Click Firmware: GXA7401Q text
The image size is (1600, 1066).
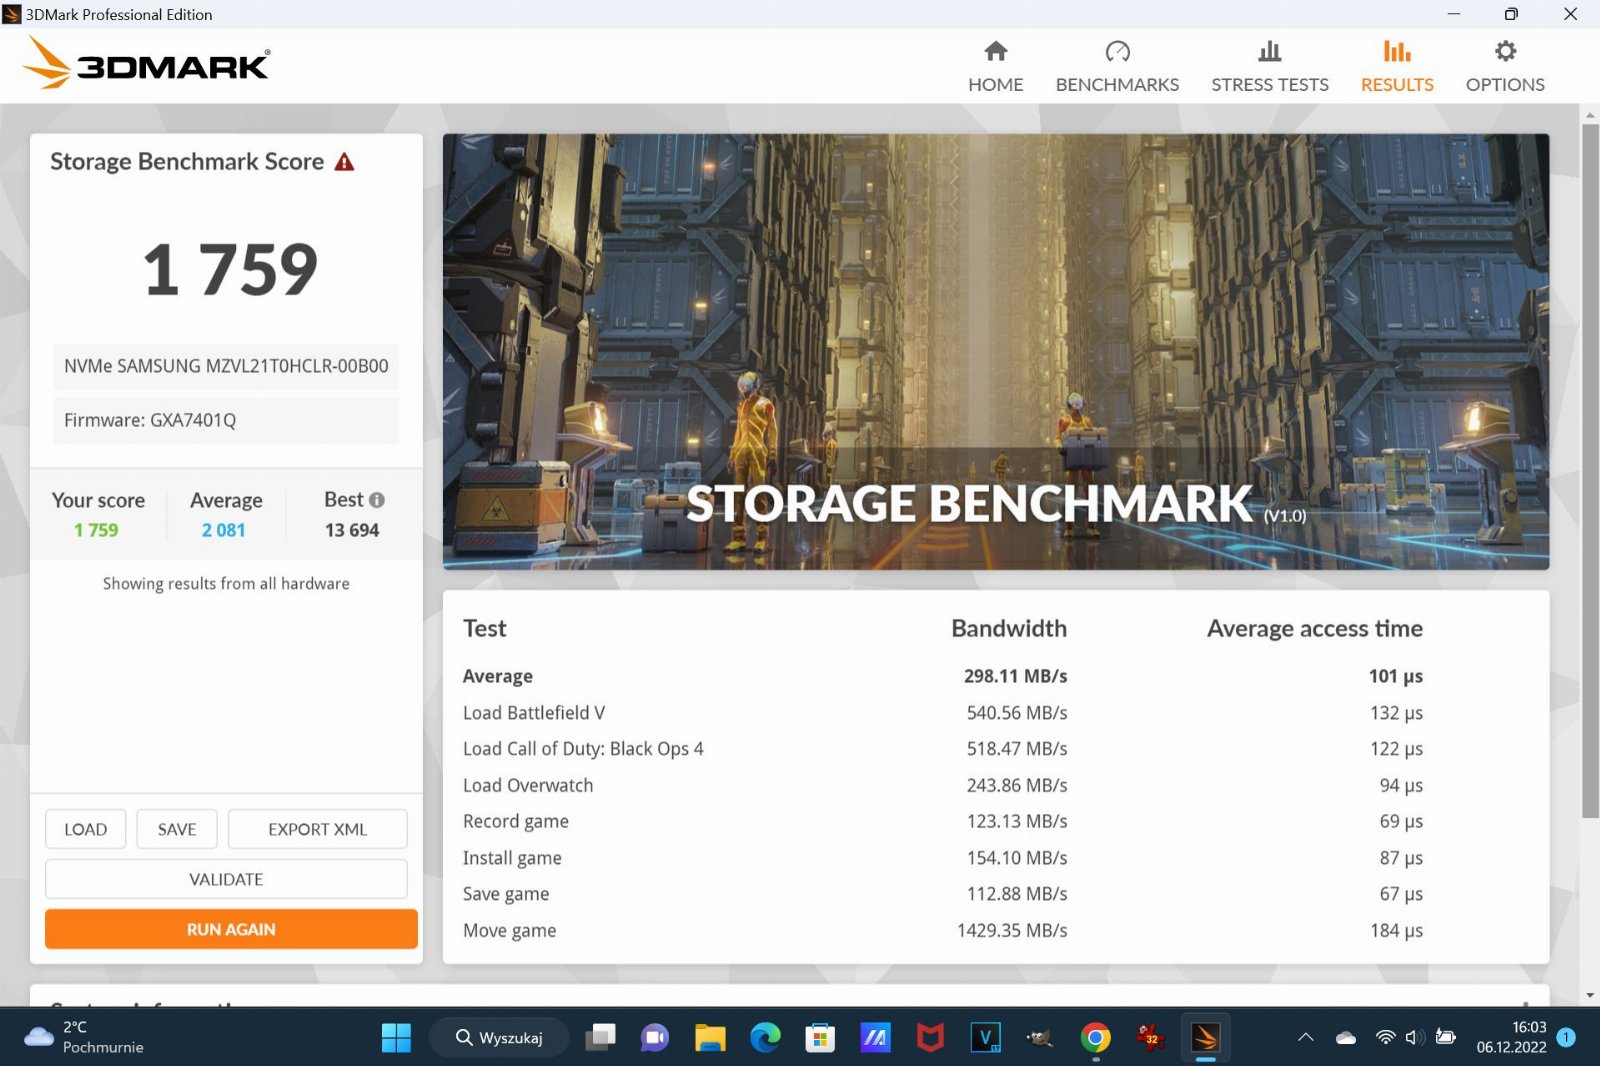coord(150,420)
